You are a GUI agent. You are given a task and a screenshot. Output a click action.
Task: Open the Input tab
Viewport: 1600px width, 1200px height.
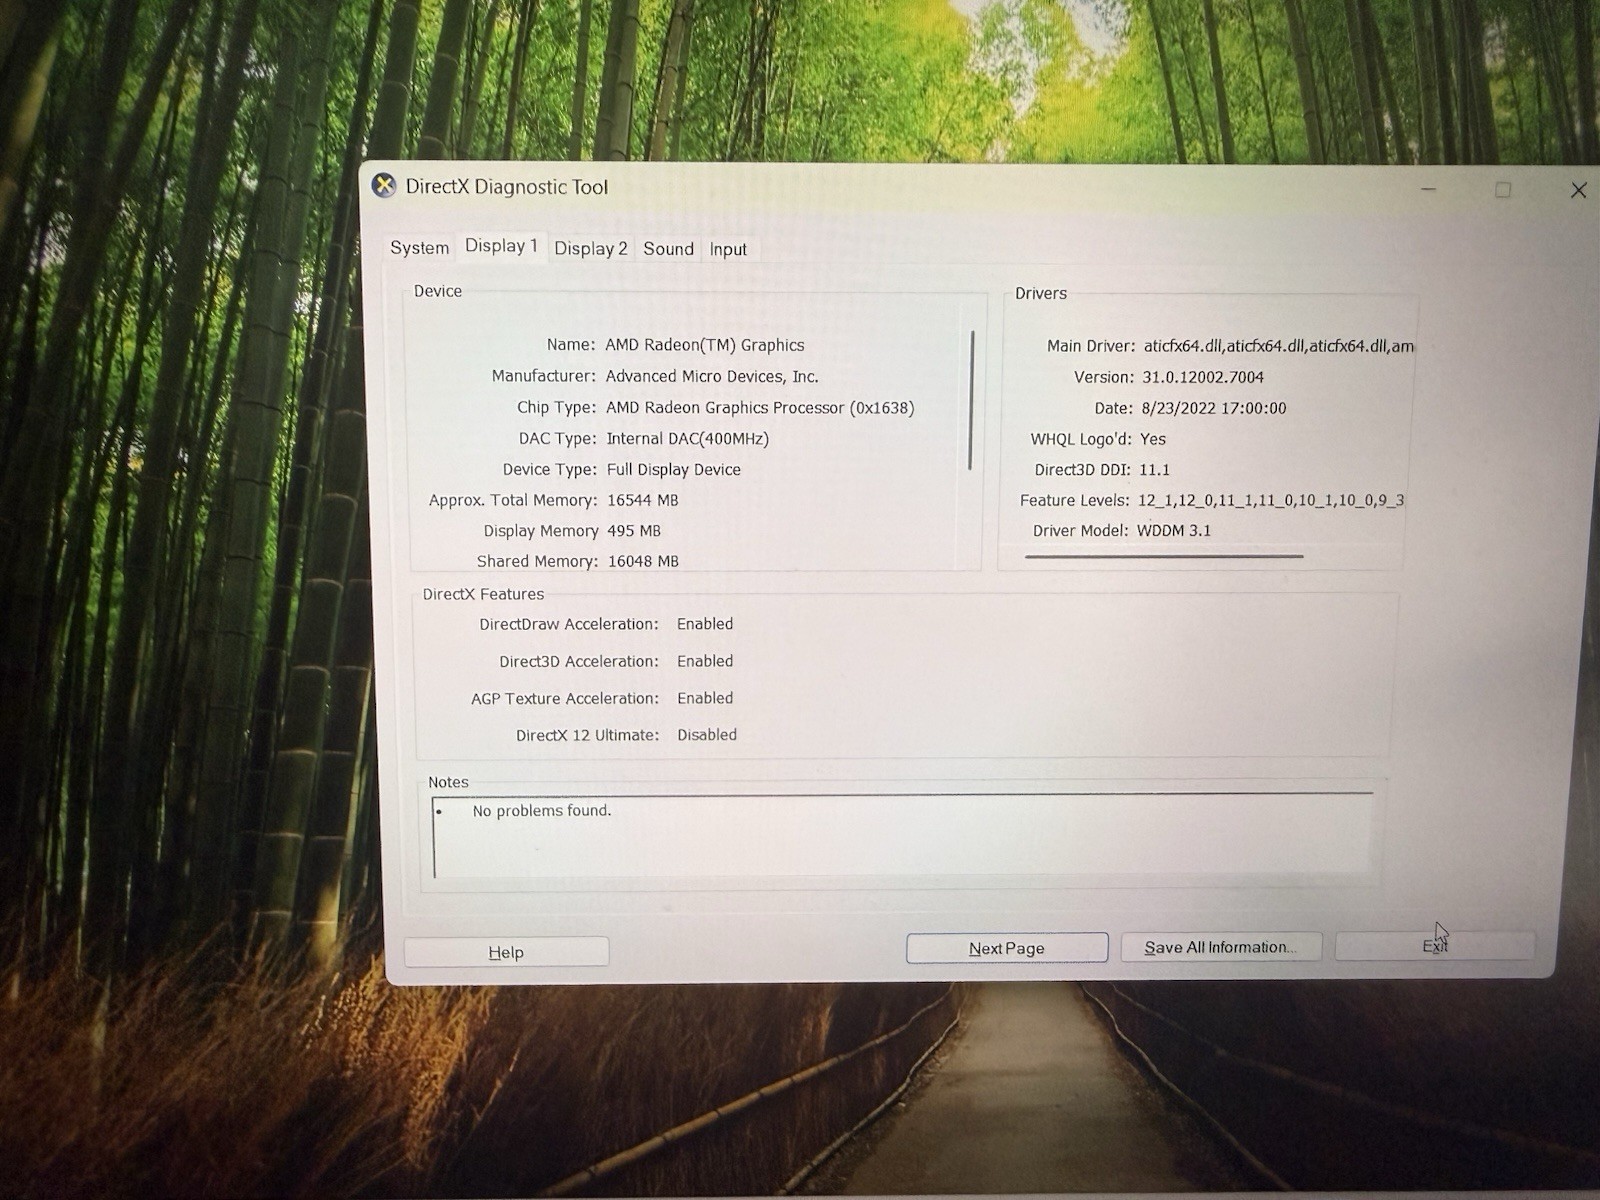click(728, 250)
